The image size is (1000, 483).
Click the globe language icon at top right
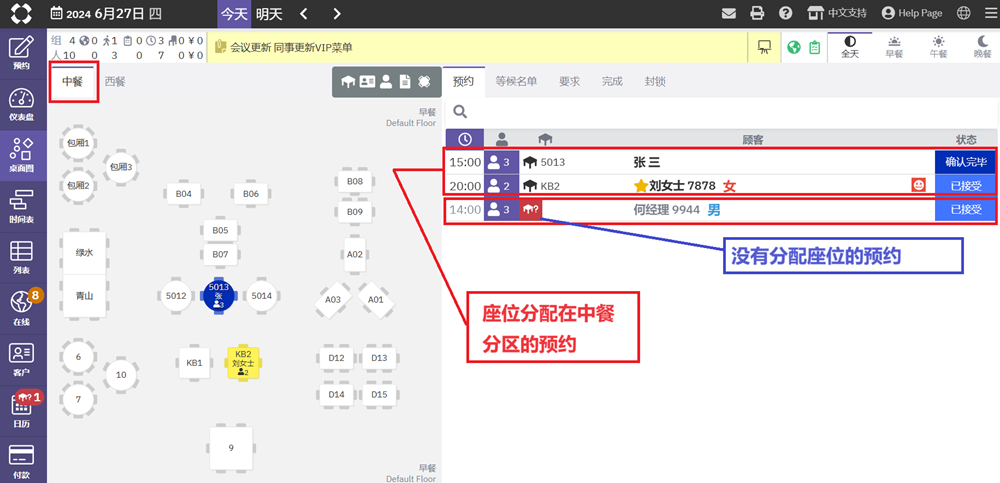964,13
